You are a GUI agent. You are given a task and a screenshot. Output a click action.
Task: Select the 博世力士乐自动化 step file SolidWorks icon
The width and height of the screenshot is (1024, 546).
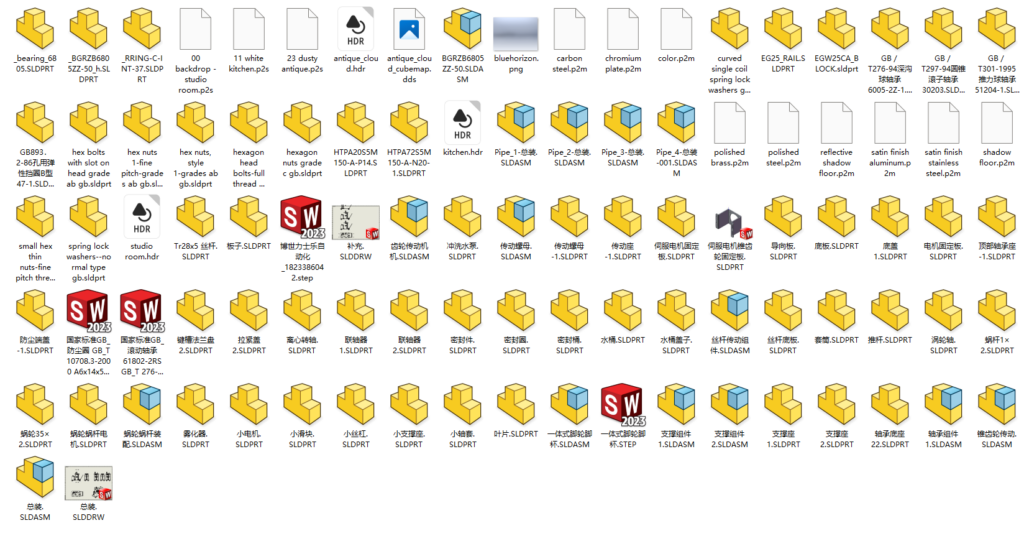pos(302,217)
